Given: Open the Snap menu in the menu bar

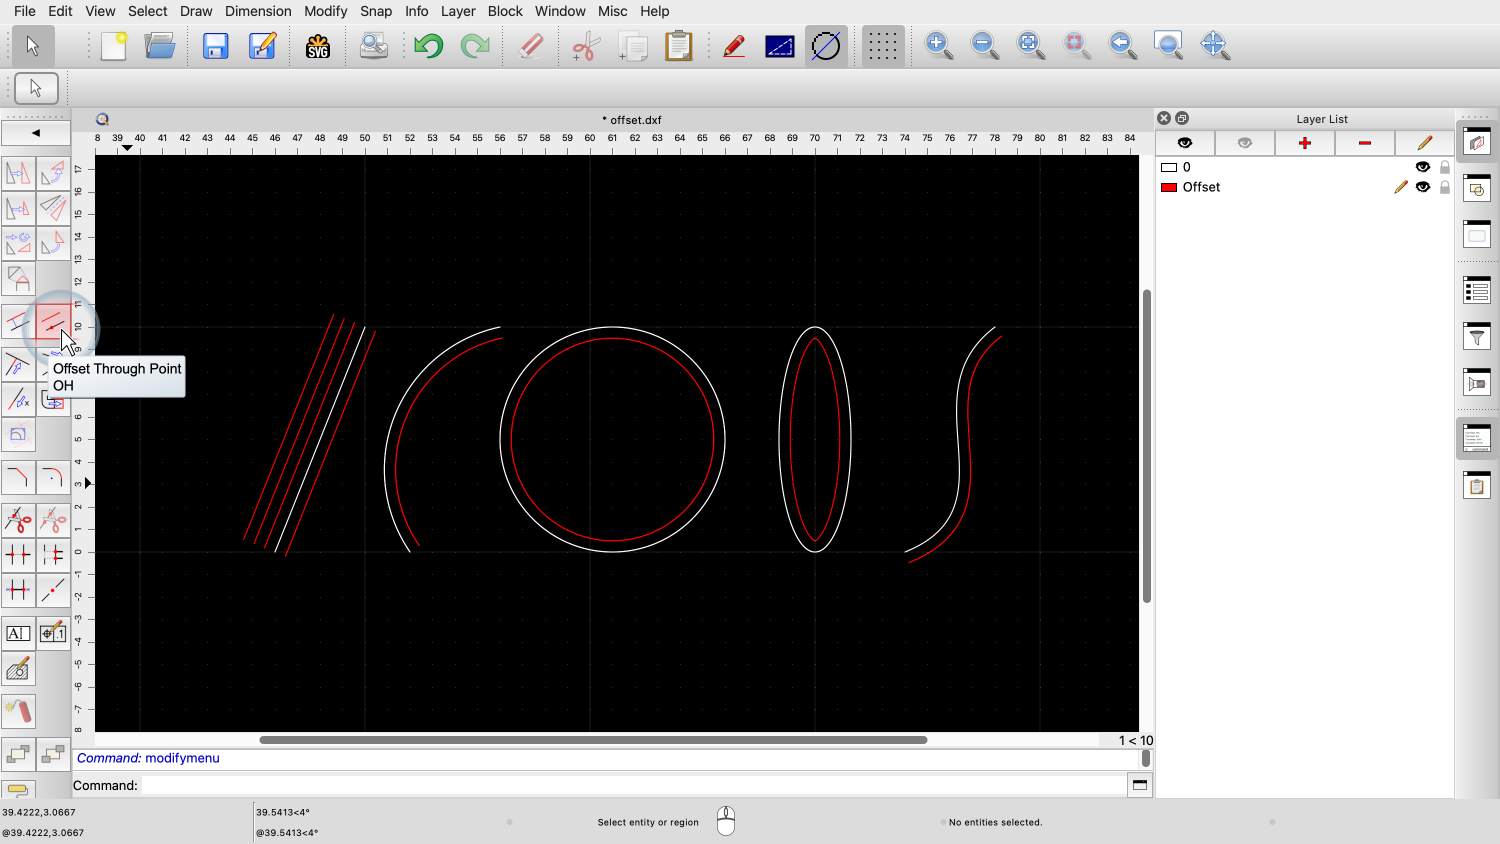Looking at the screenshot, I should coord(376,11).
